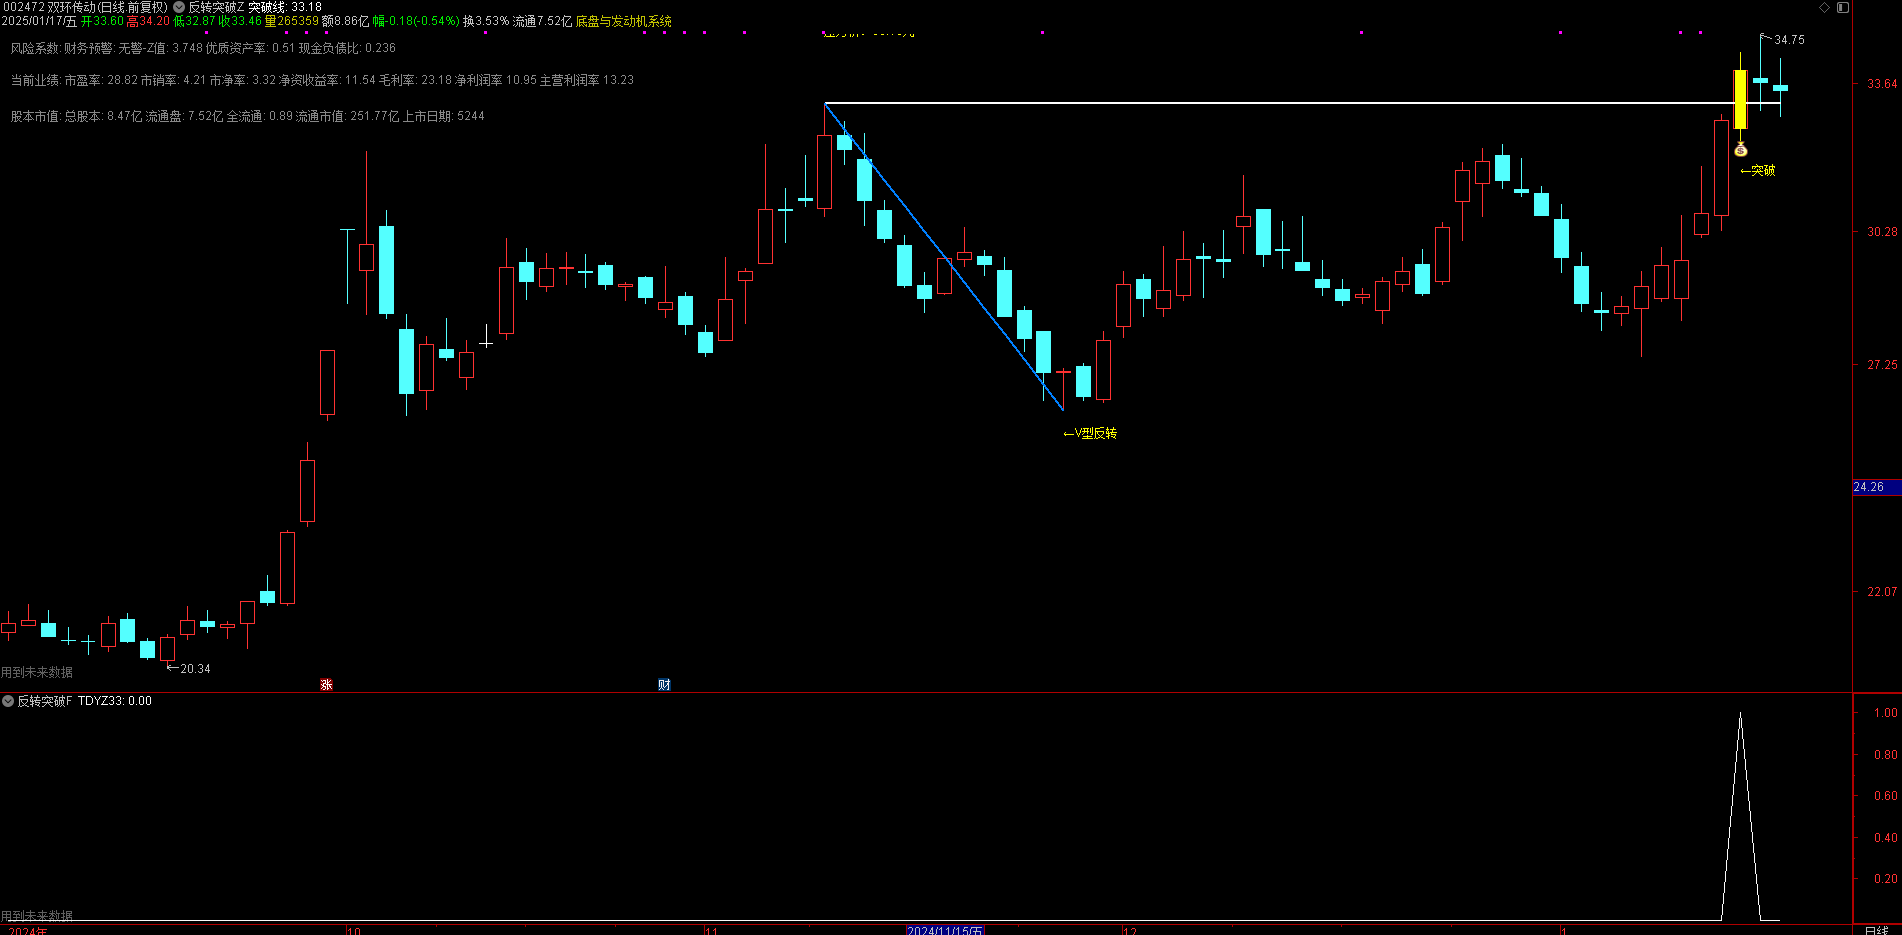The width and height of the screenshot is (1902, 935).
Task: Click the diamond icon at top-right of chart
Action: [x=1824, y=7]
